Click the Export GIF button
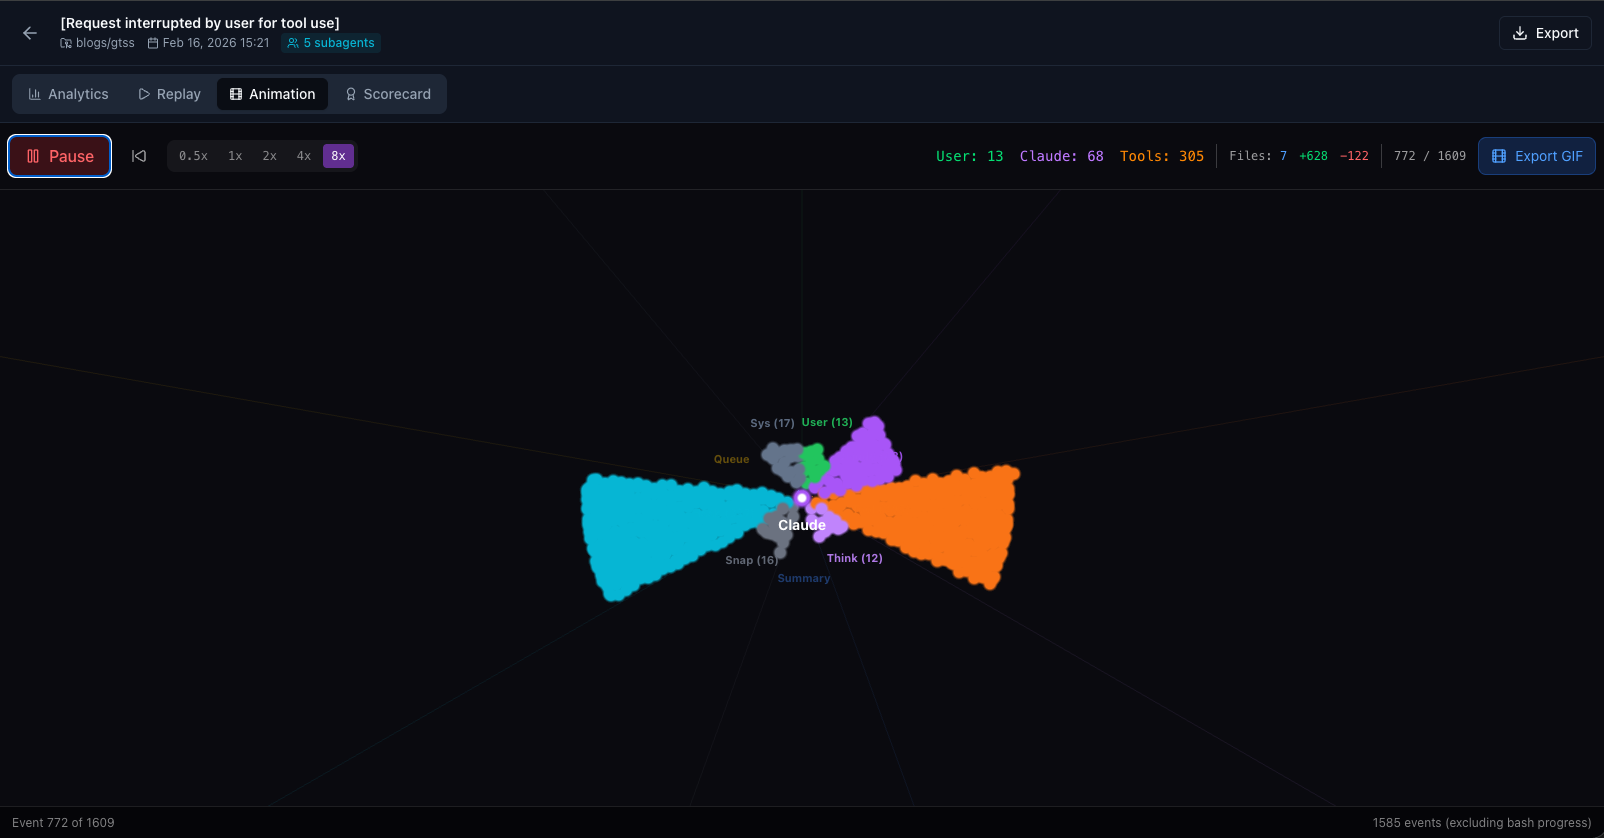Viewport: 1604px width, 838px height. [1537, 156]
